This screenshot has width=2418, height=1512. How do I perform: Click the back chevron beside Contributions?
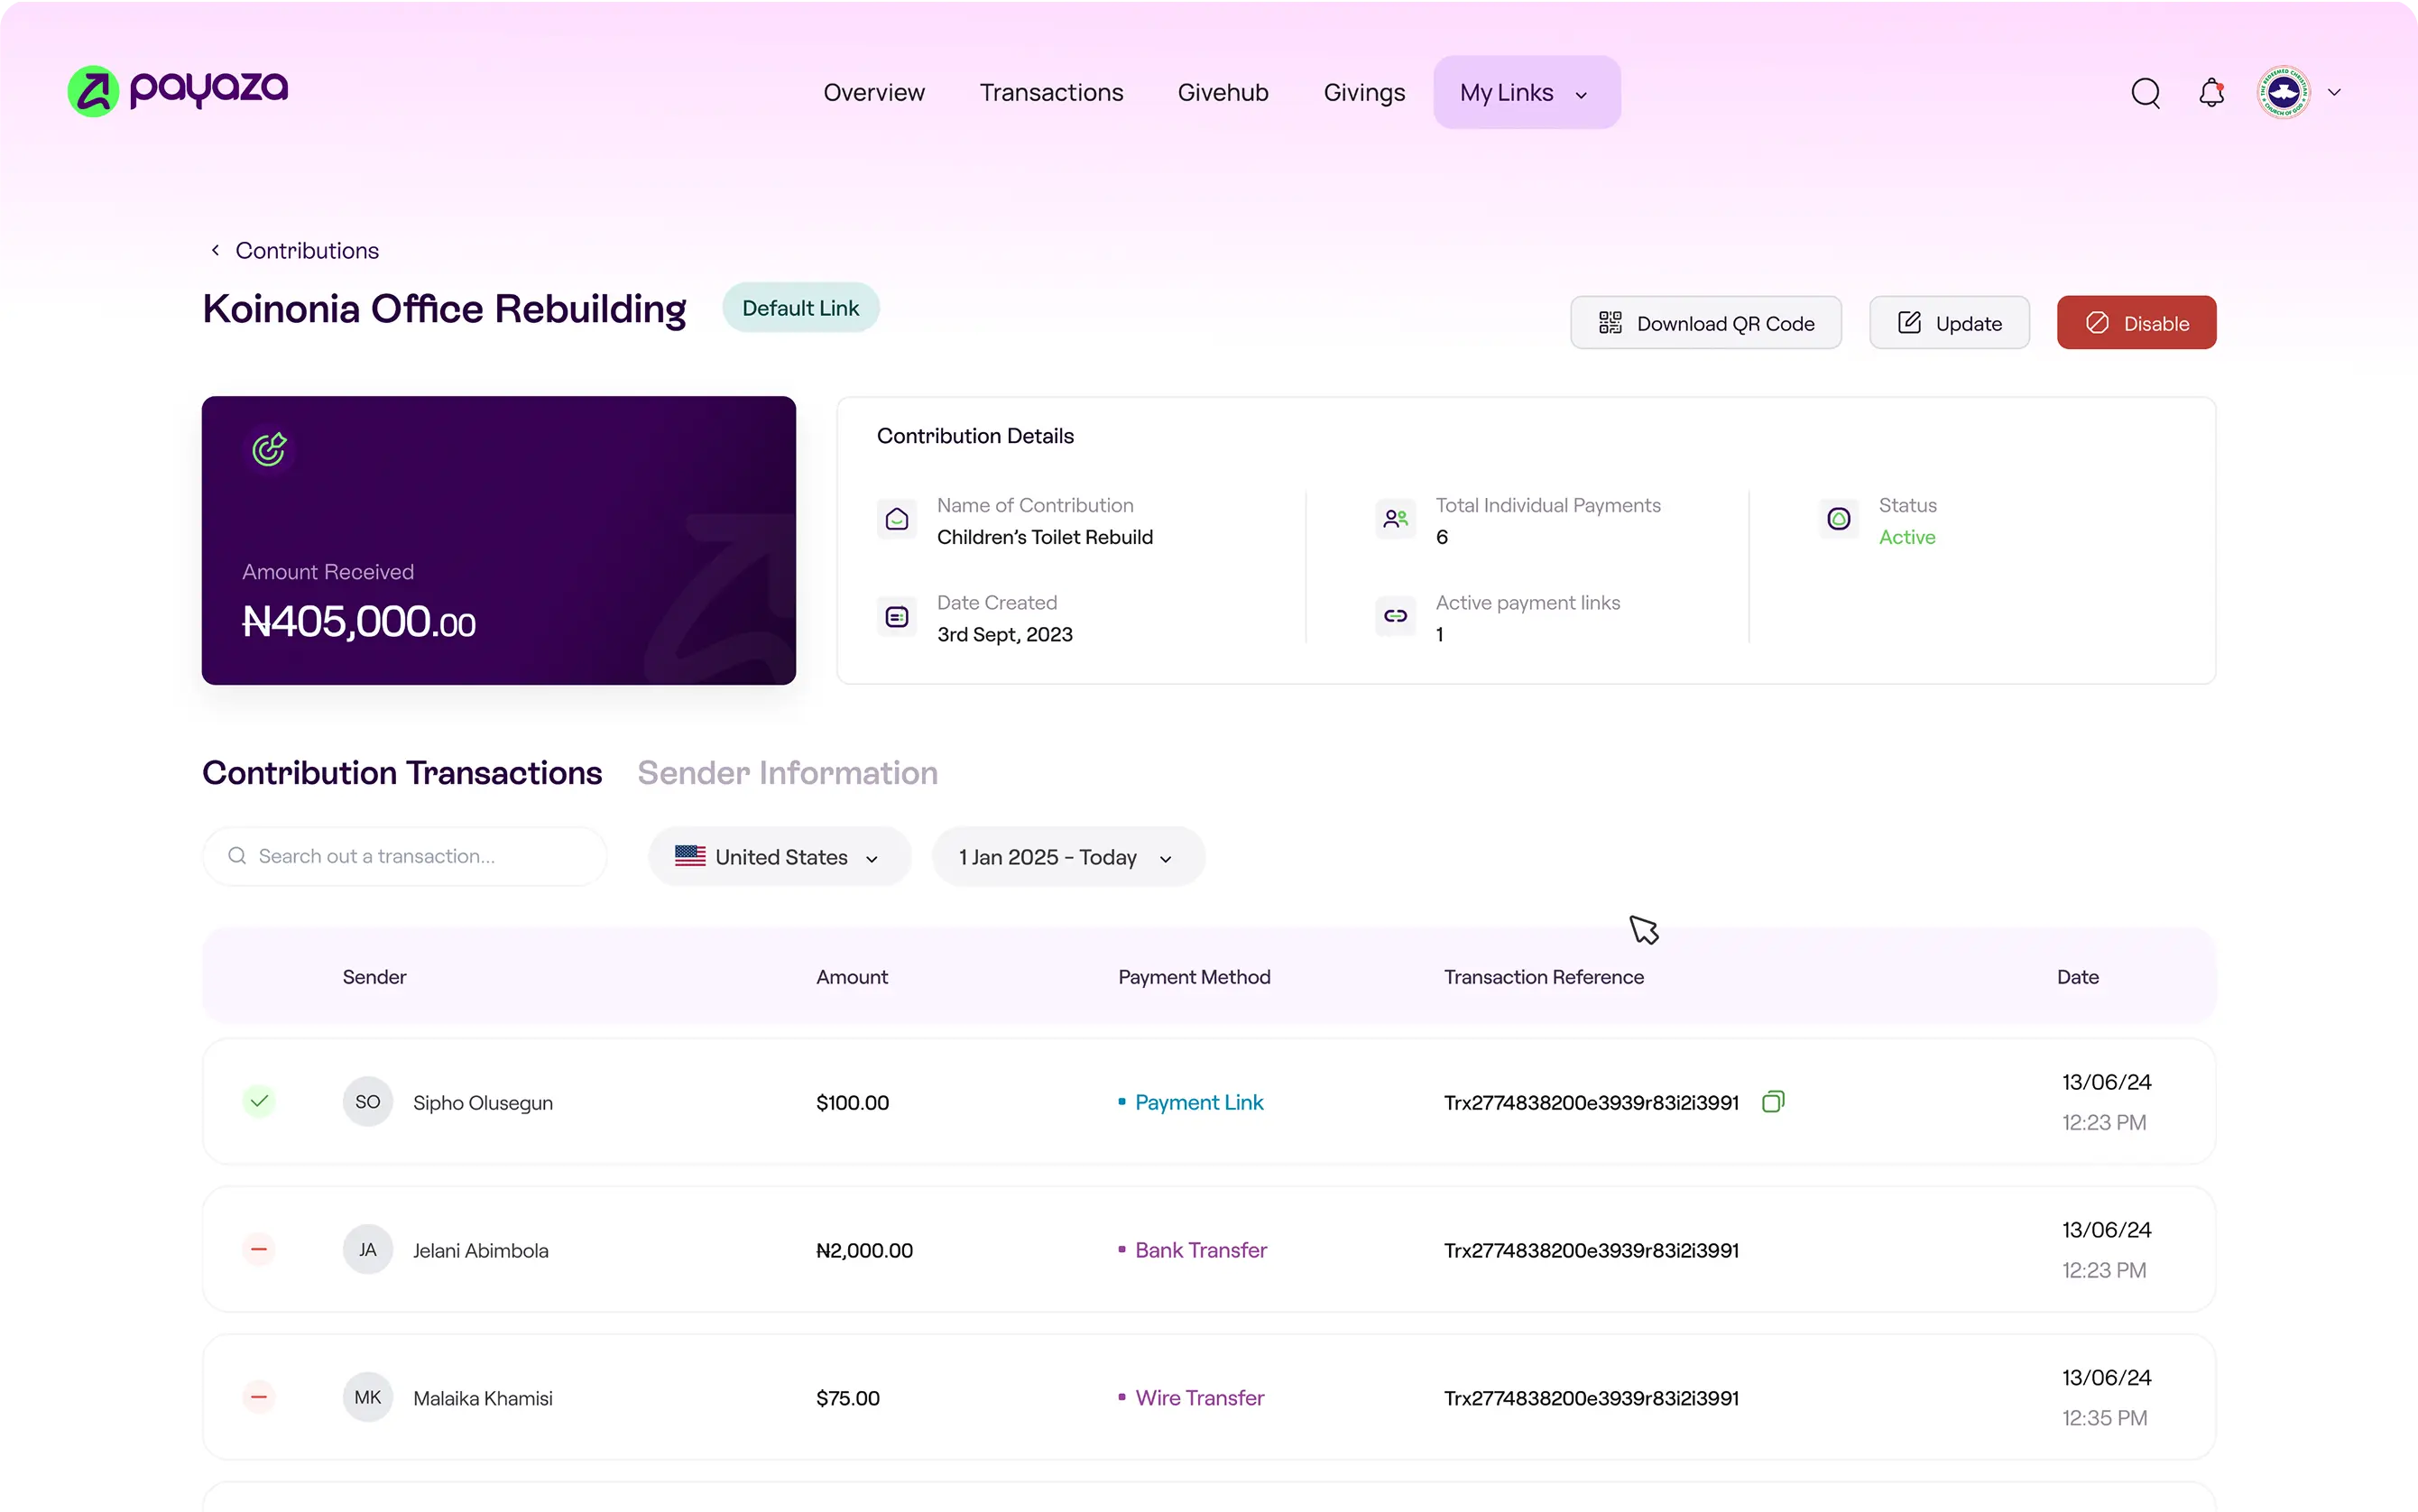(x=215, y=250)
